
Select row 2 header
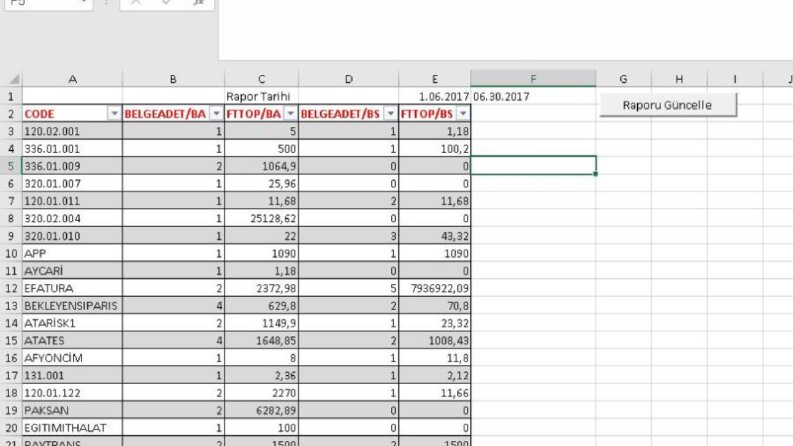[11, 114]
